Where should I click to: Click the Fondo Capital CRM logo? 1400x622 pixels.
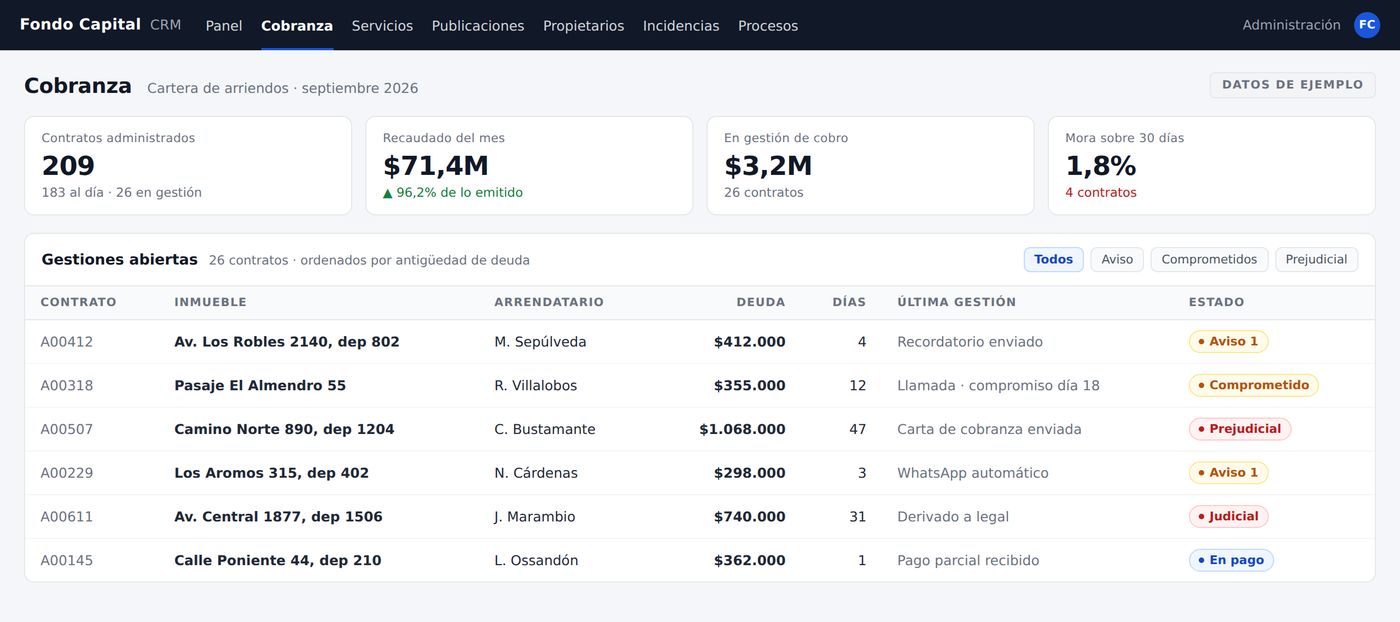click(x=100, y=25)
